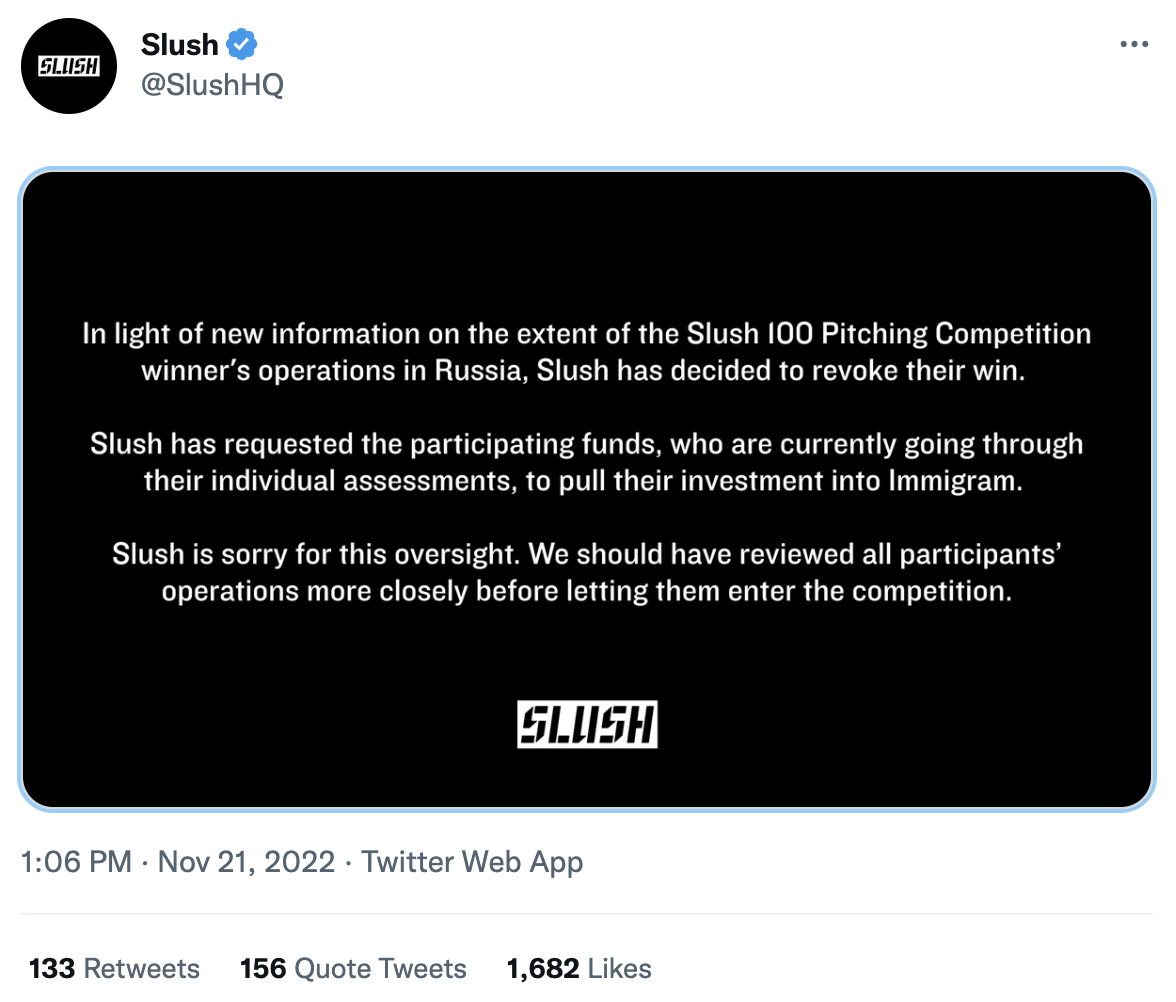Click the blue verified badge

[241, 45]
